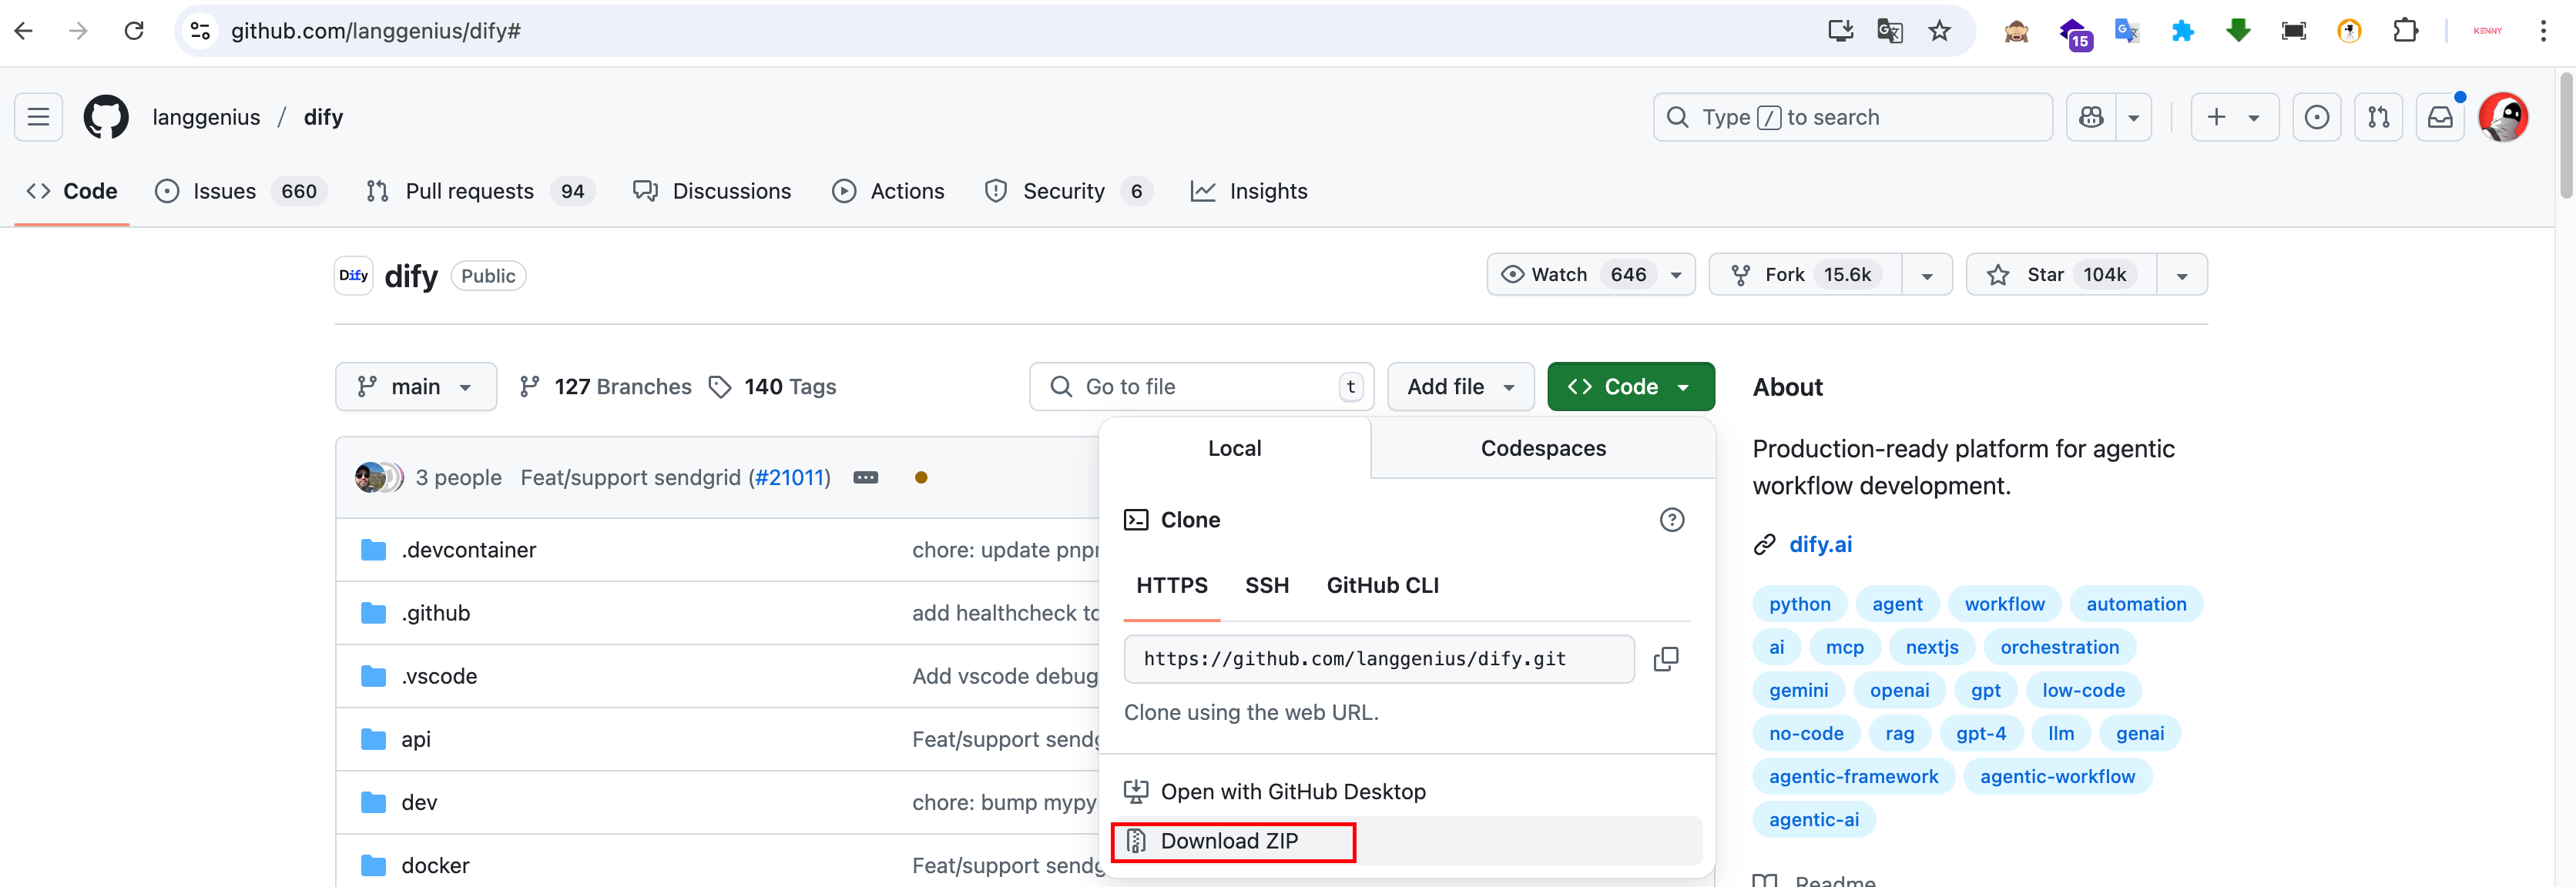Expand the Star lists dropdown arrow
The image size is (2576, 887).
(2182, 275)
